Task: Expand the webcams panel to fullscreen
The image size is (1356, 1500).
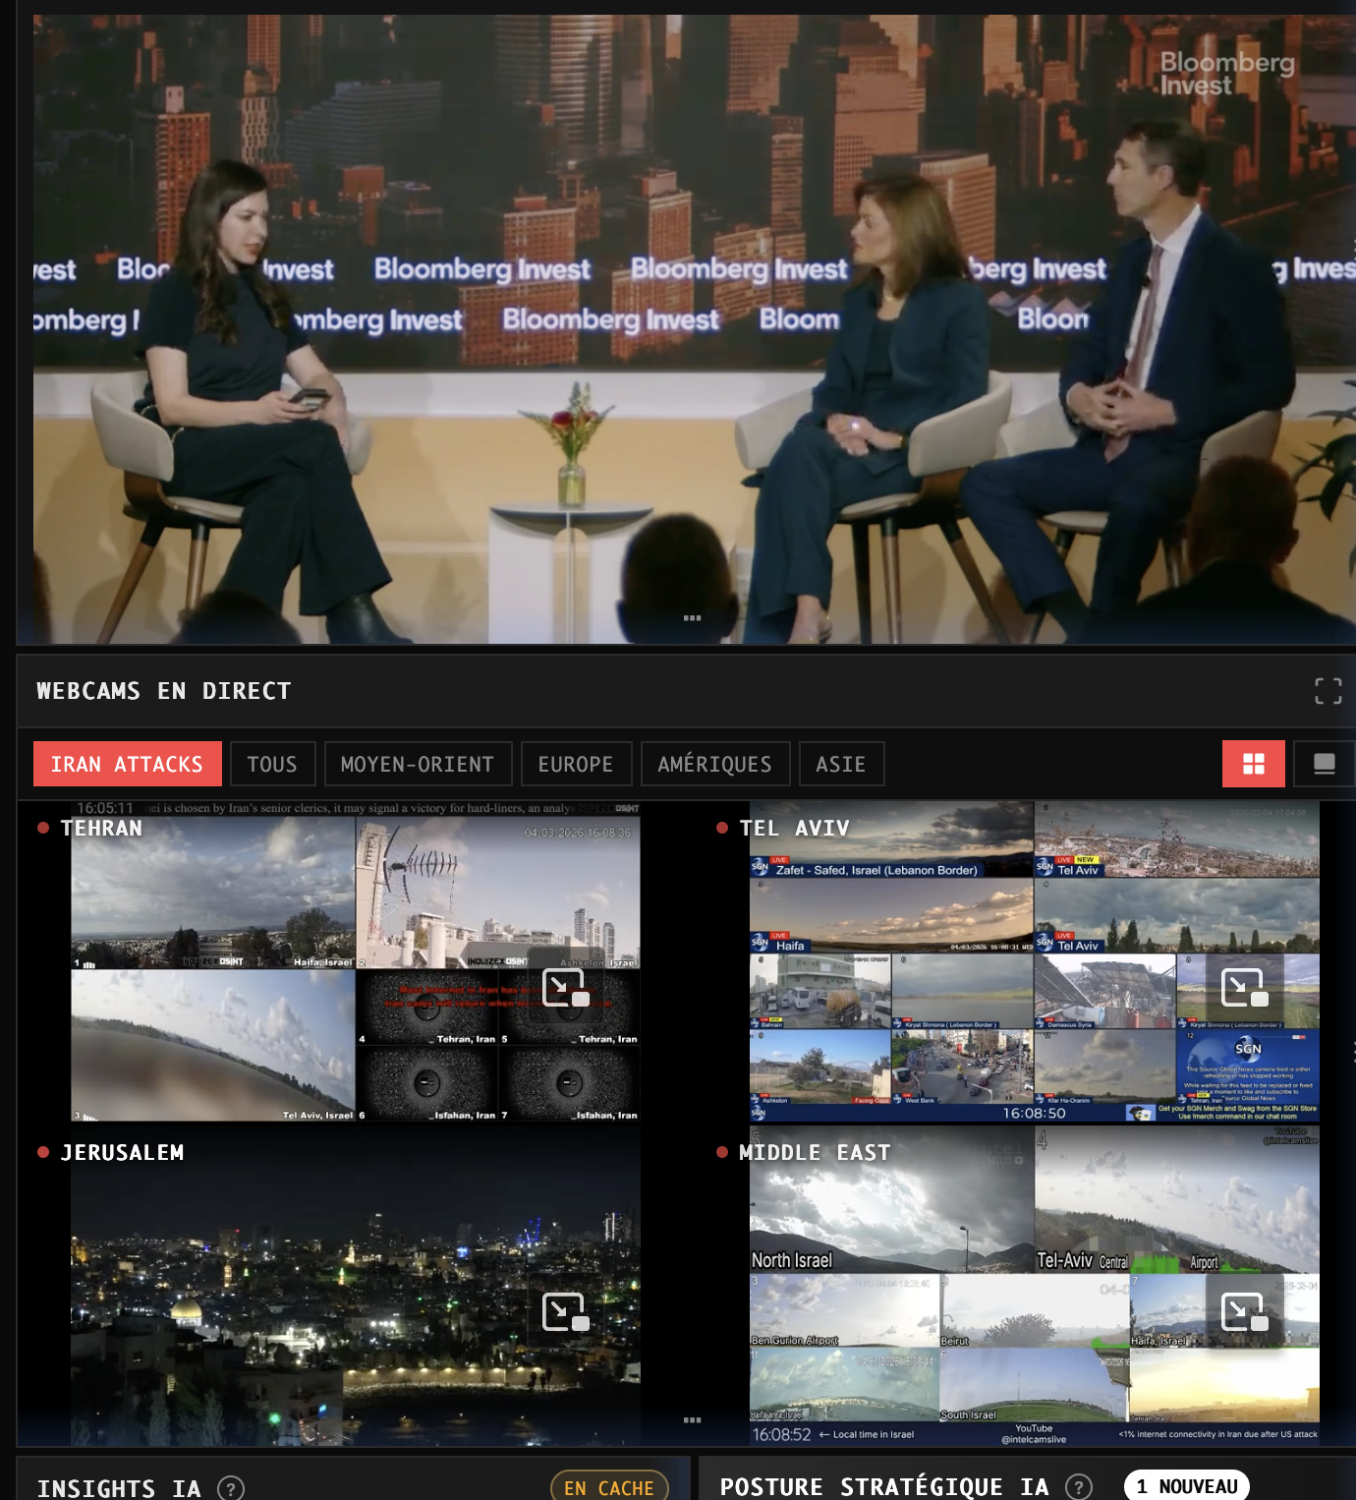Action: click(x=1327, y=691)
